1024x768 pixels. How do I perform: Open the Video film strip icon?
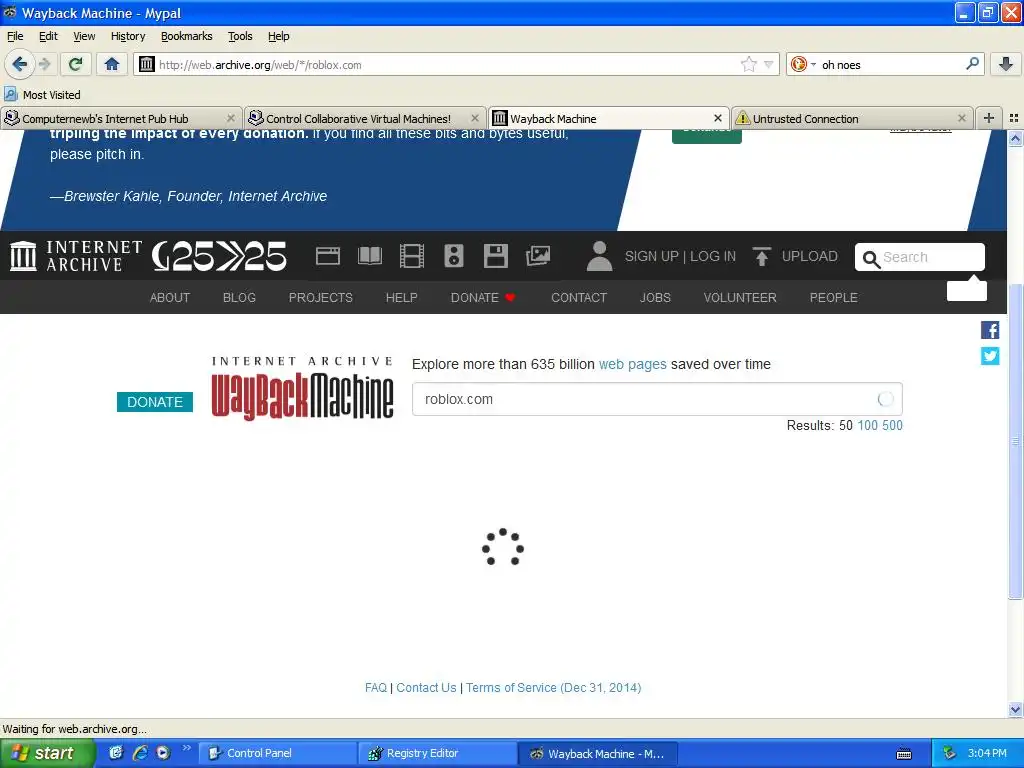click(x=411, y=255)
